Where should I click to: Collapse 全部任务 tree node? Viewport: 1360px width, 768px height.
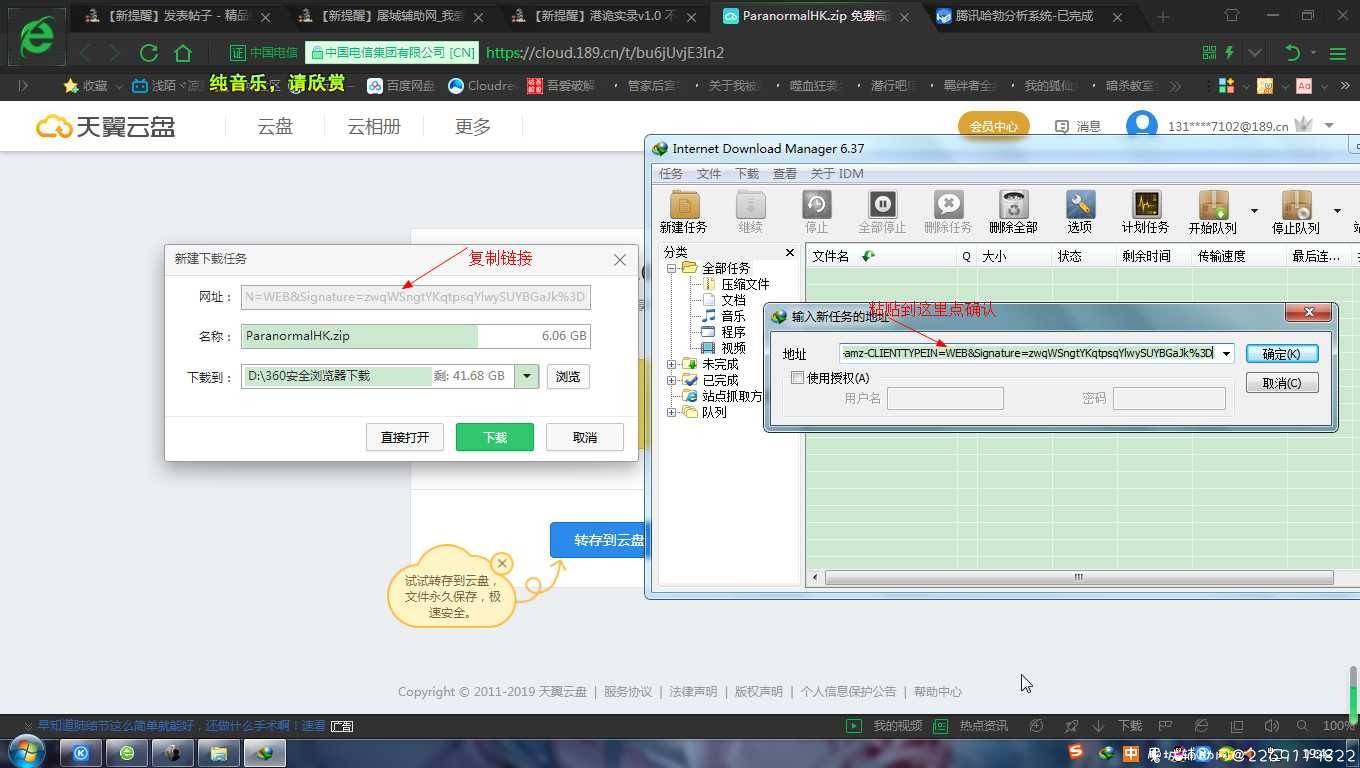(x=673, y=268)
